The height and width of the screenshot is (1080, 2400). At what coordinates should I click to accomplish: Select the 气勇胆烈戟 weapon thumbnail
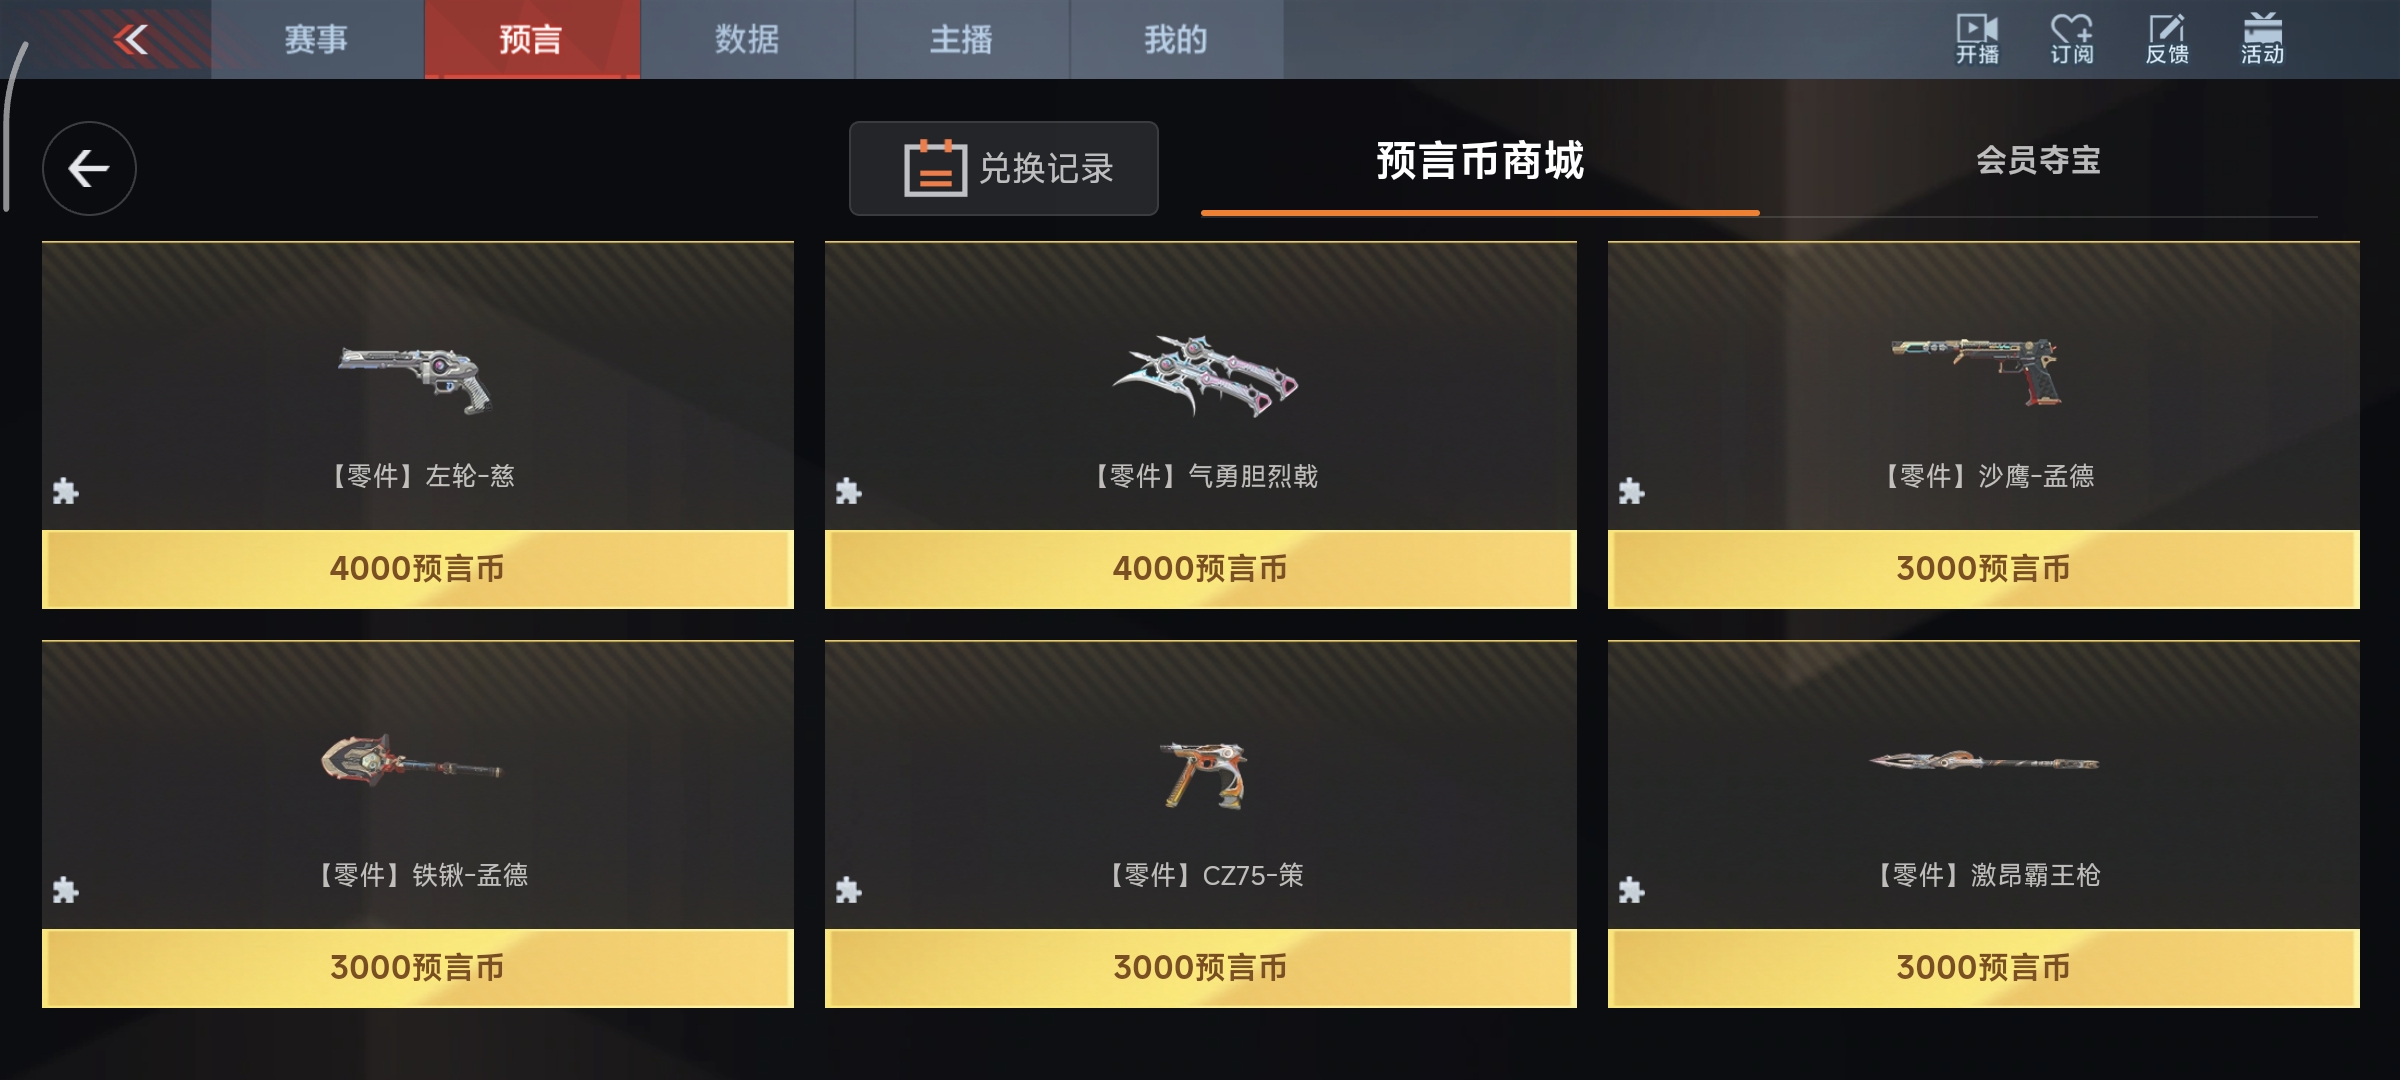point(1205,376)
